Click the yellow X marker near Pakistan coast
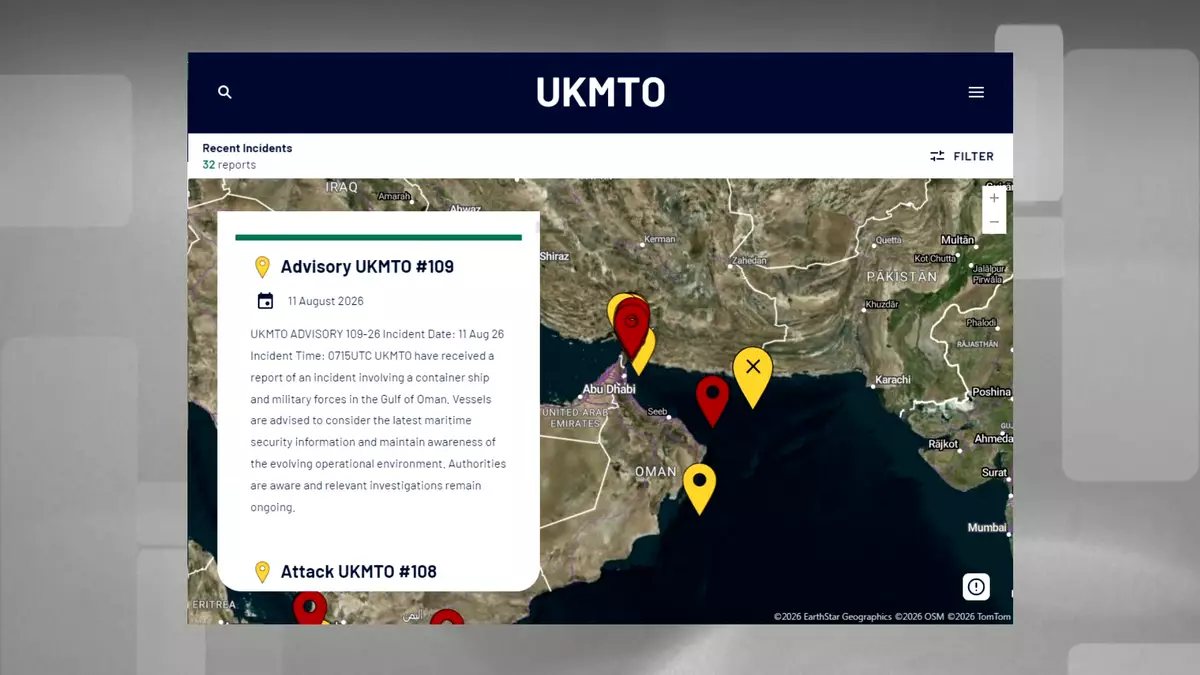 pyautogui.click(x=753, y=376)
